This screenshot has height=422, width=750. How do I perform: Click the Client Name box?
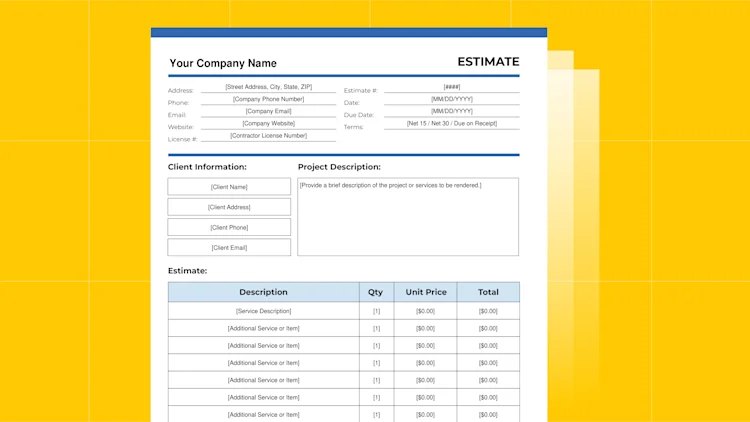(229, 187)
